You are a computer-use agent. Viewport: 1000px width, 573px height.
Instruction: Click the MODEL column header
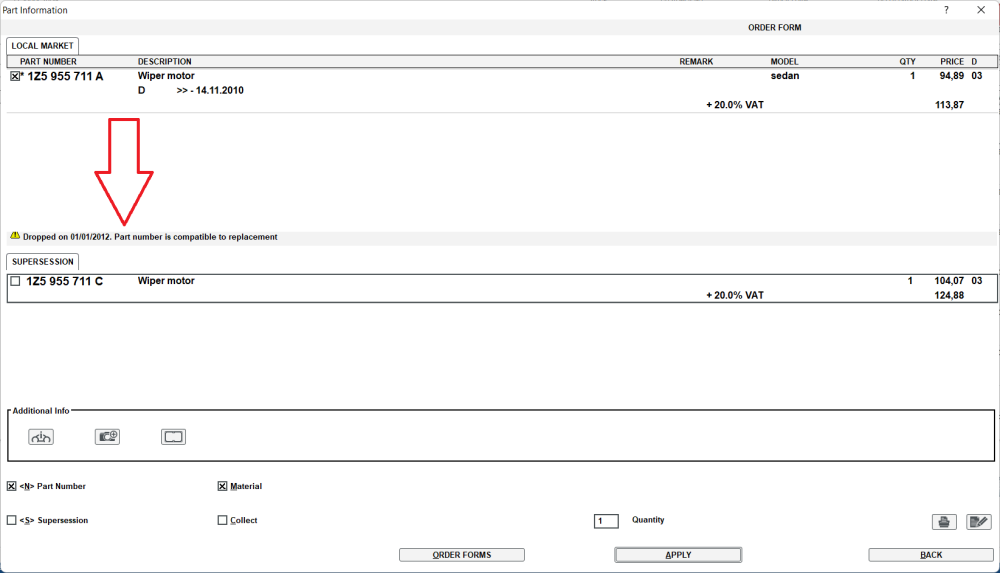click(x=784, y=62)
